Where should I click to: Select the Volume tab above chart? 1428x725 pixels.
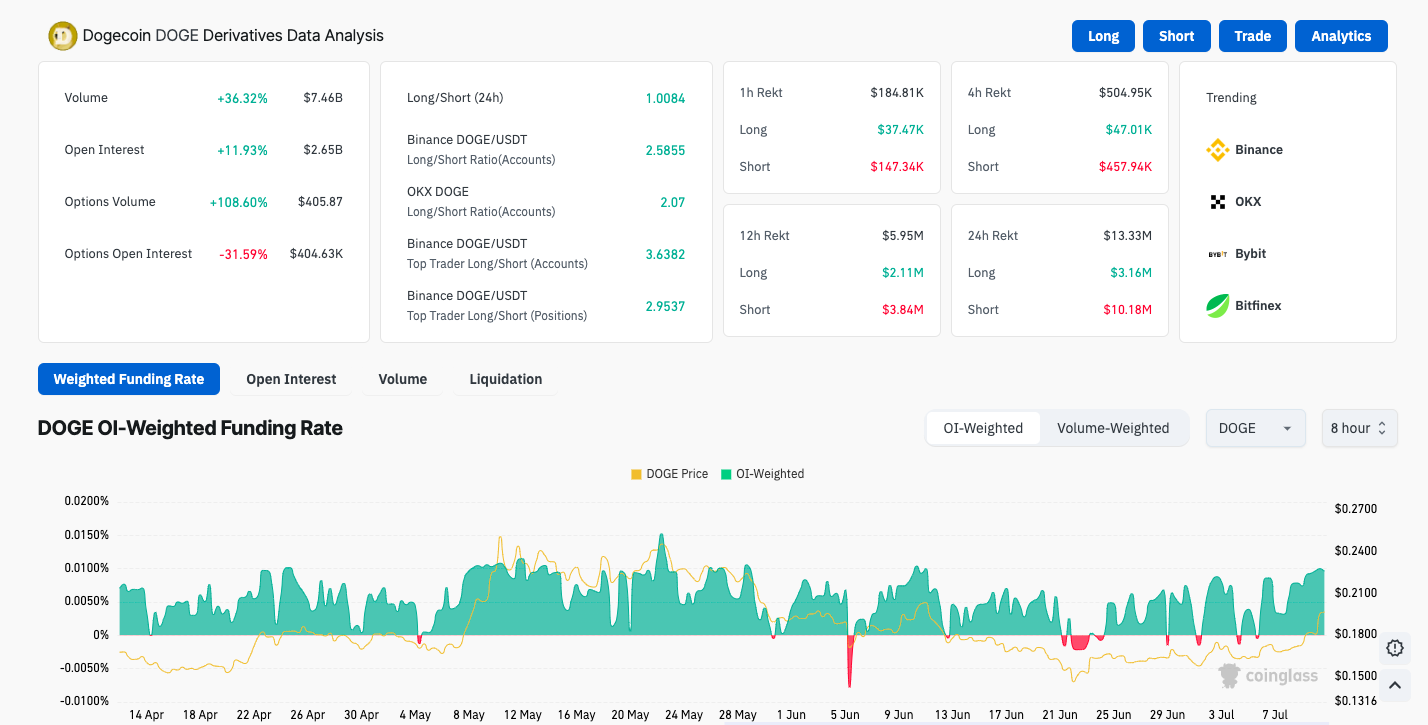coord(402,379)
